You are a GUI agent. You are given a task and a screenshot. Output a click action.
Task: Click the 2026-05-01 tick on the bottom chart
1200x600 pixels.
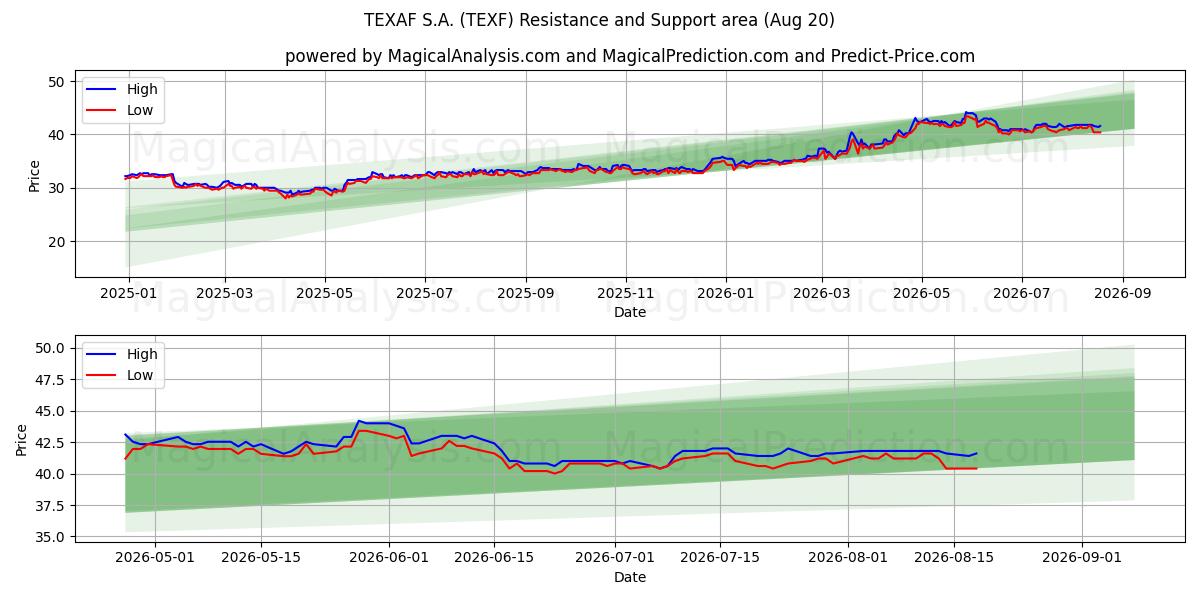click(156, 558)
